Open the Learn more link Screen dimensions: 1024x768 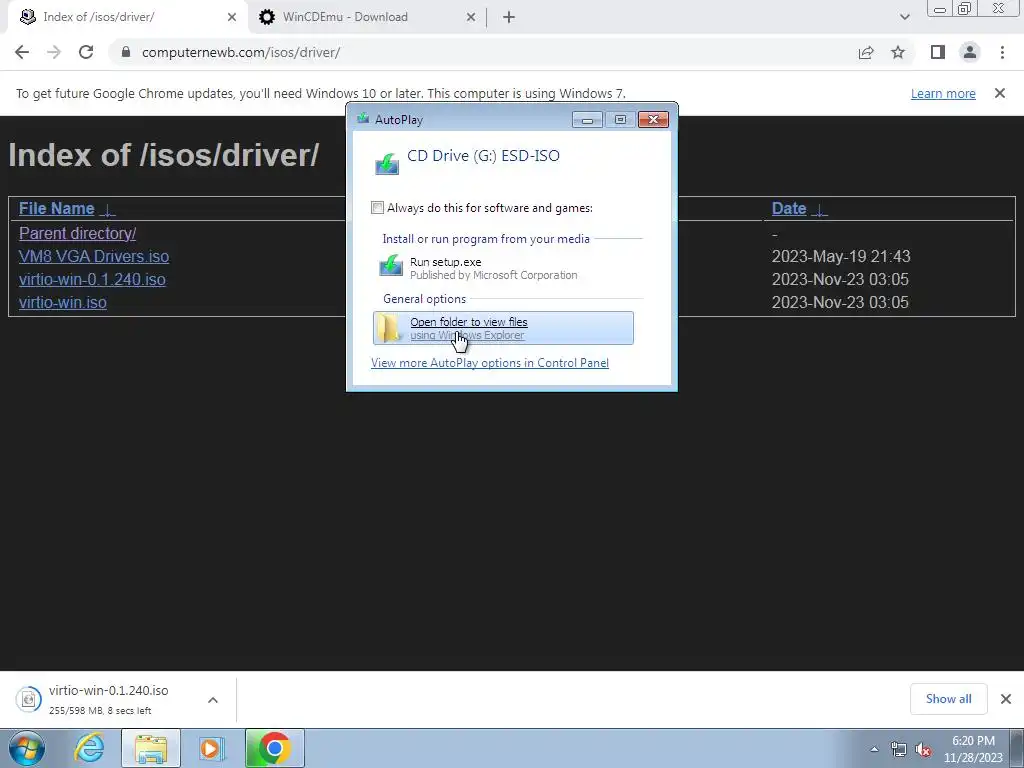click(x=943, y=93)
